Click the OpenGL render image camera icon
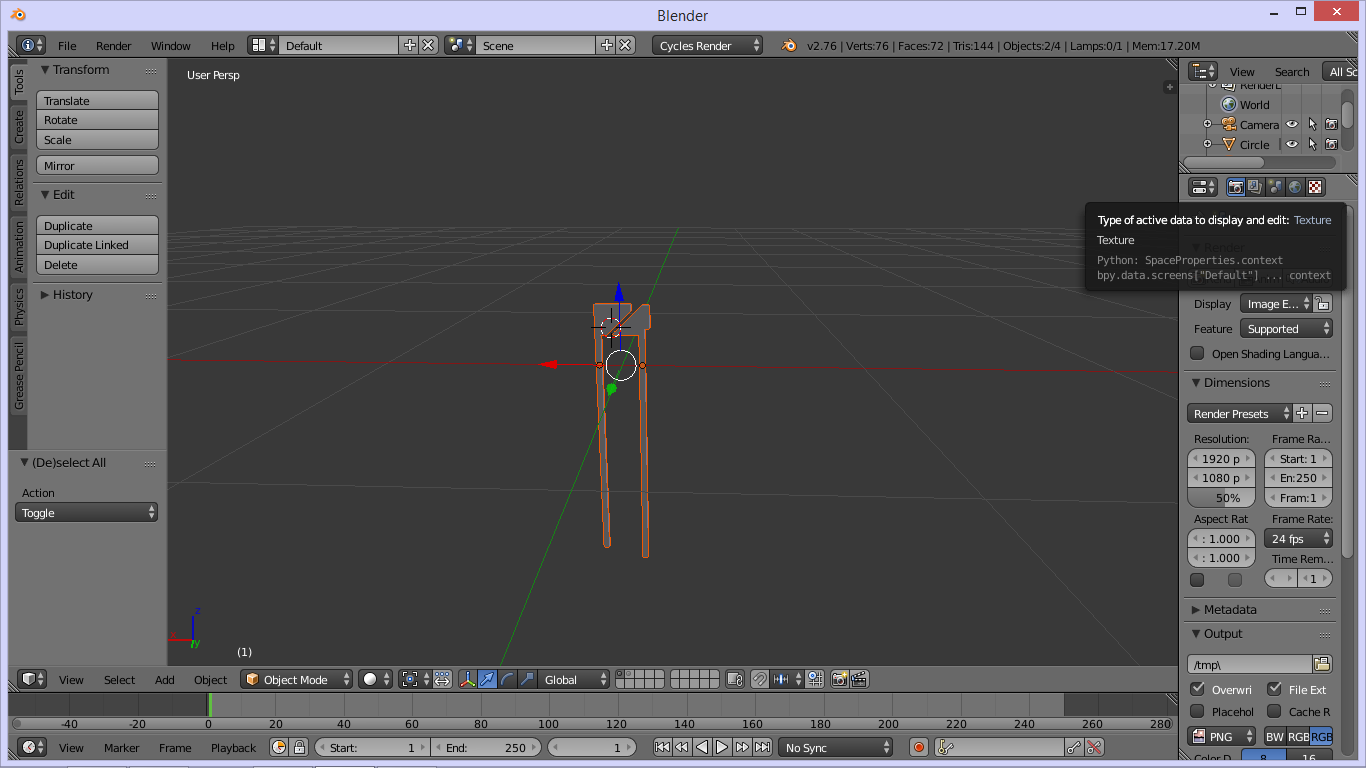 pos(839,679)
